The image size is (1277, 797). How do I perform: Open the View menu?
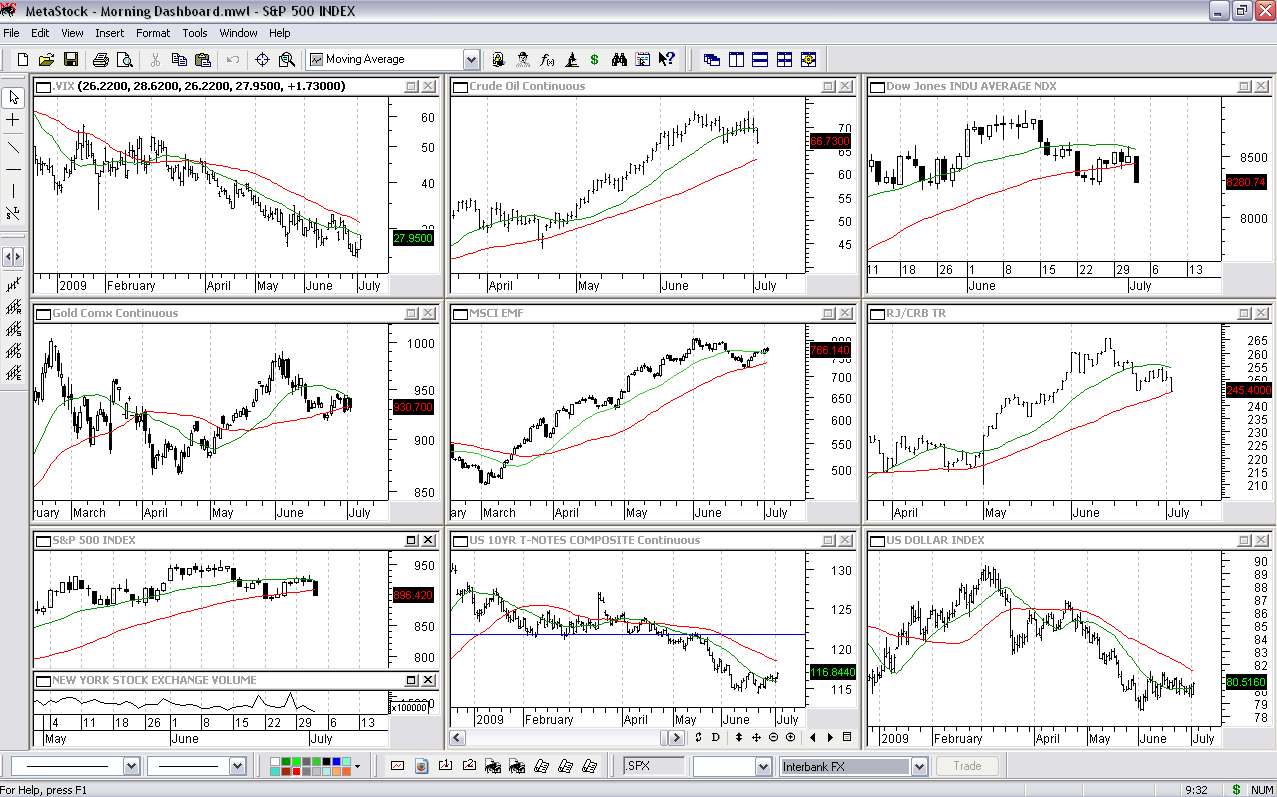pos(72,33)
